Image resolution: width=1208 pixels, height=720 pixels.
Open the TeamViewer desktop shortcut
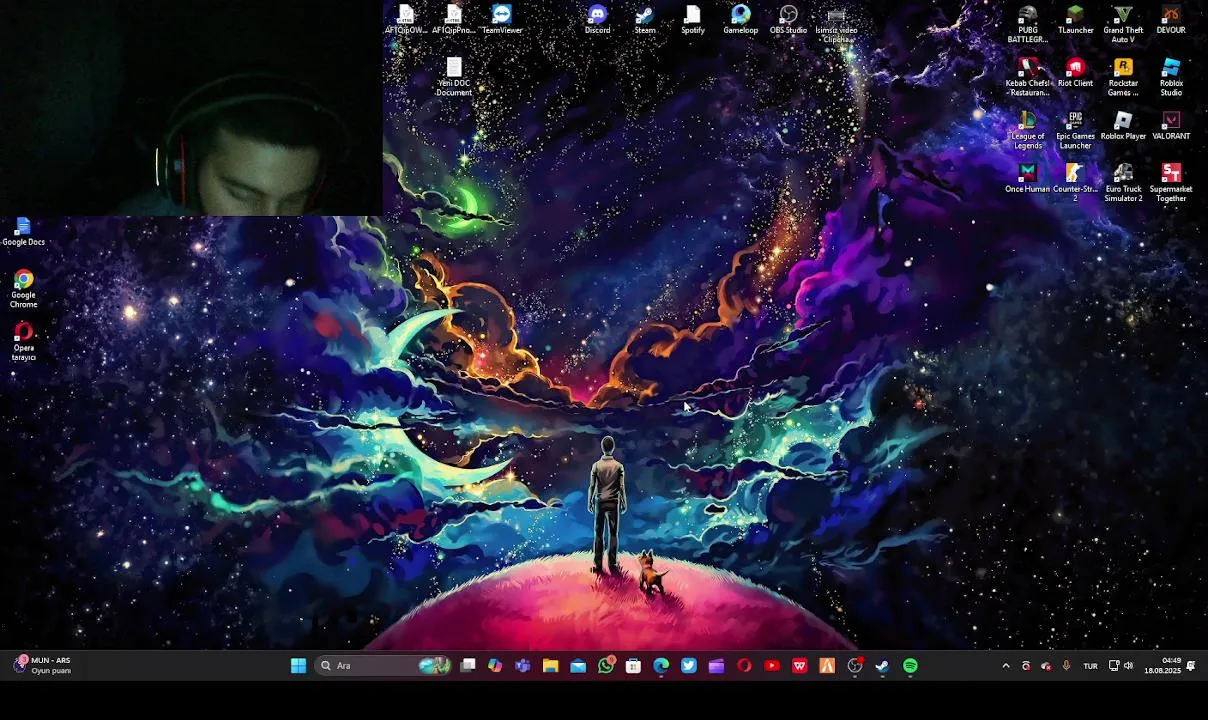(502, 20)
